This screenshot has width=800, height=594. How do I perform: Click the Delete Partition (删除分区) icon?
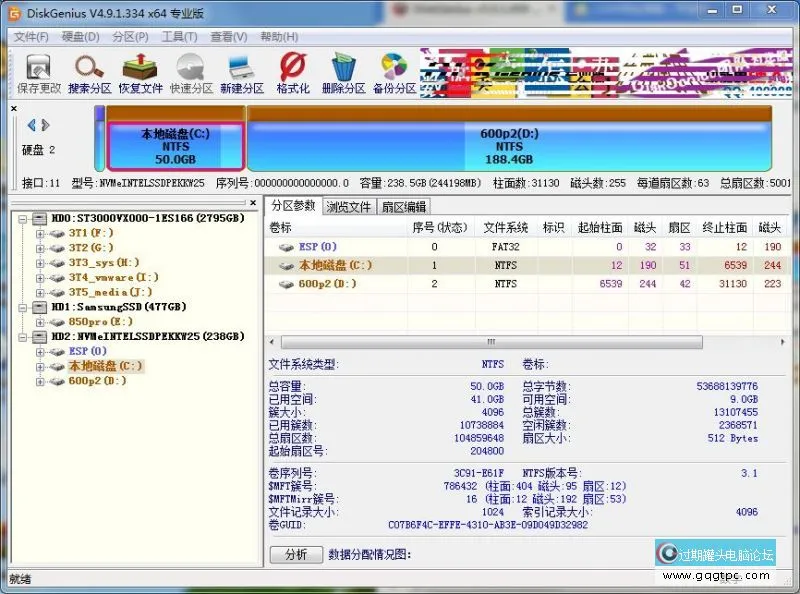pos(343,73)
